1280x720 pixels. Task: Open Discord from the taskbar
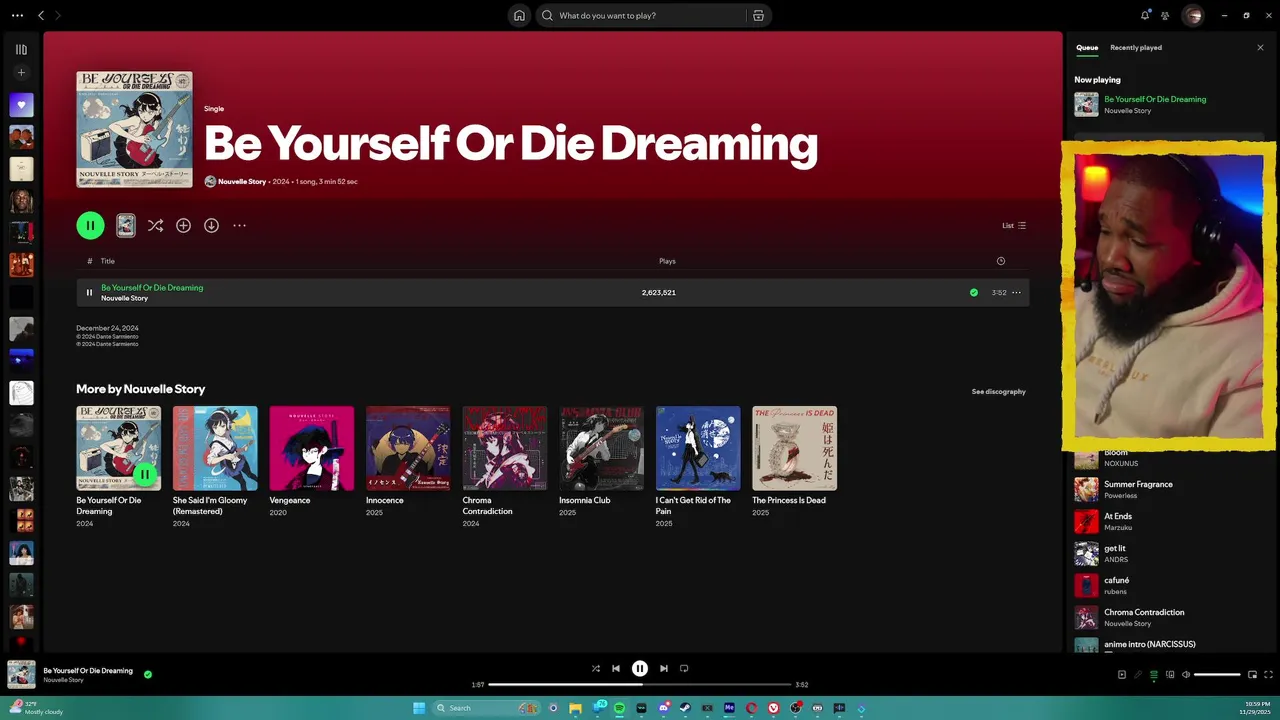(663, 708)
